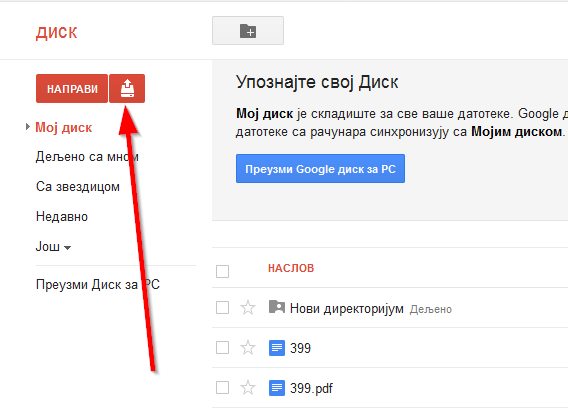Screen dimensions: 568x416
Task: Click the 399.pdf document icon
Action: pyautogui.click(x=277, y=388)
